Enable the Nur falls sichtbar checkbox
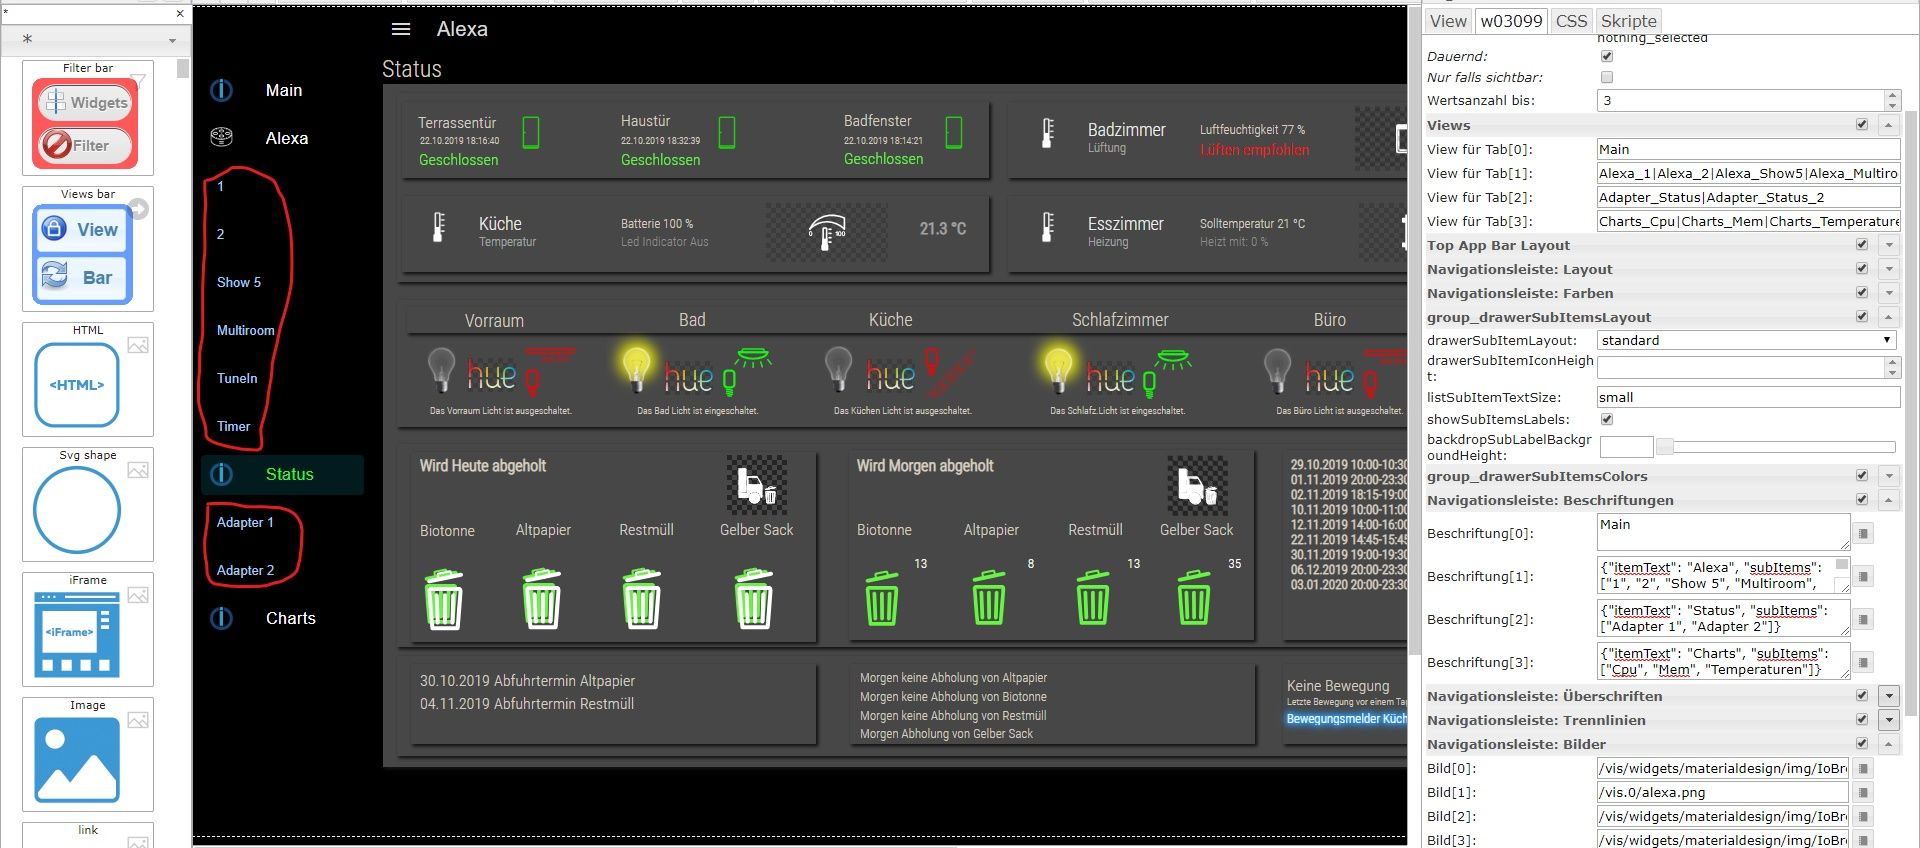The height and width of the screenshot is (848, 1920). coord(1607,77)
